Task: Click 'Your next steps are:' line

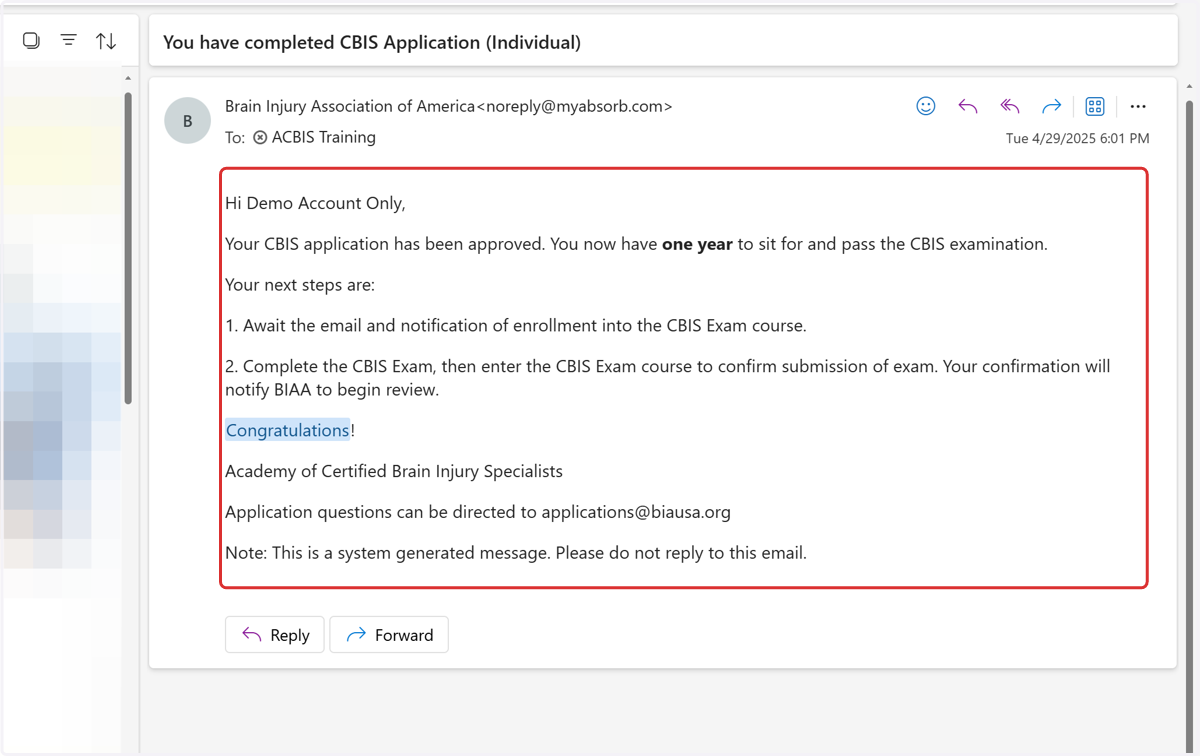Action: (300, 285)
